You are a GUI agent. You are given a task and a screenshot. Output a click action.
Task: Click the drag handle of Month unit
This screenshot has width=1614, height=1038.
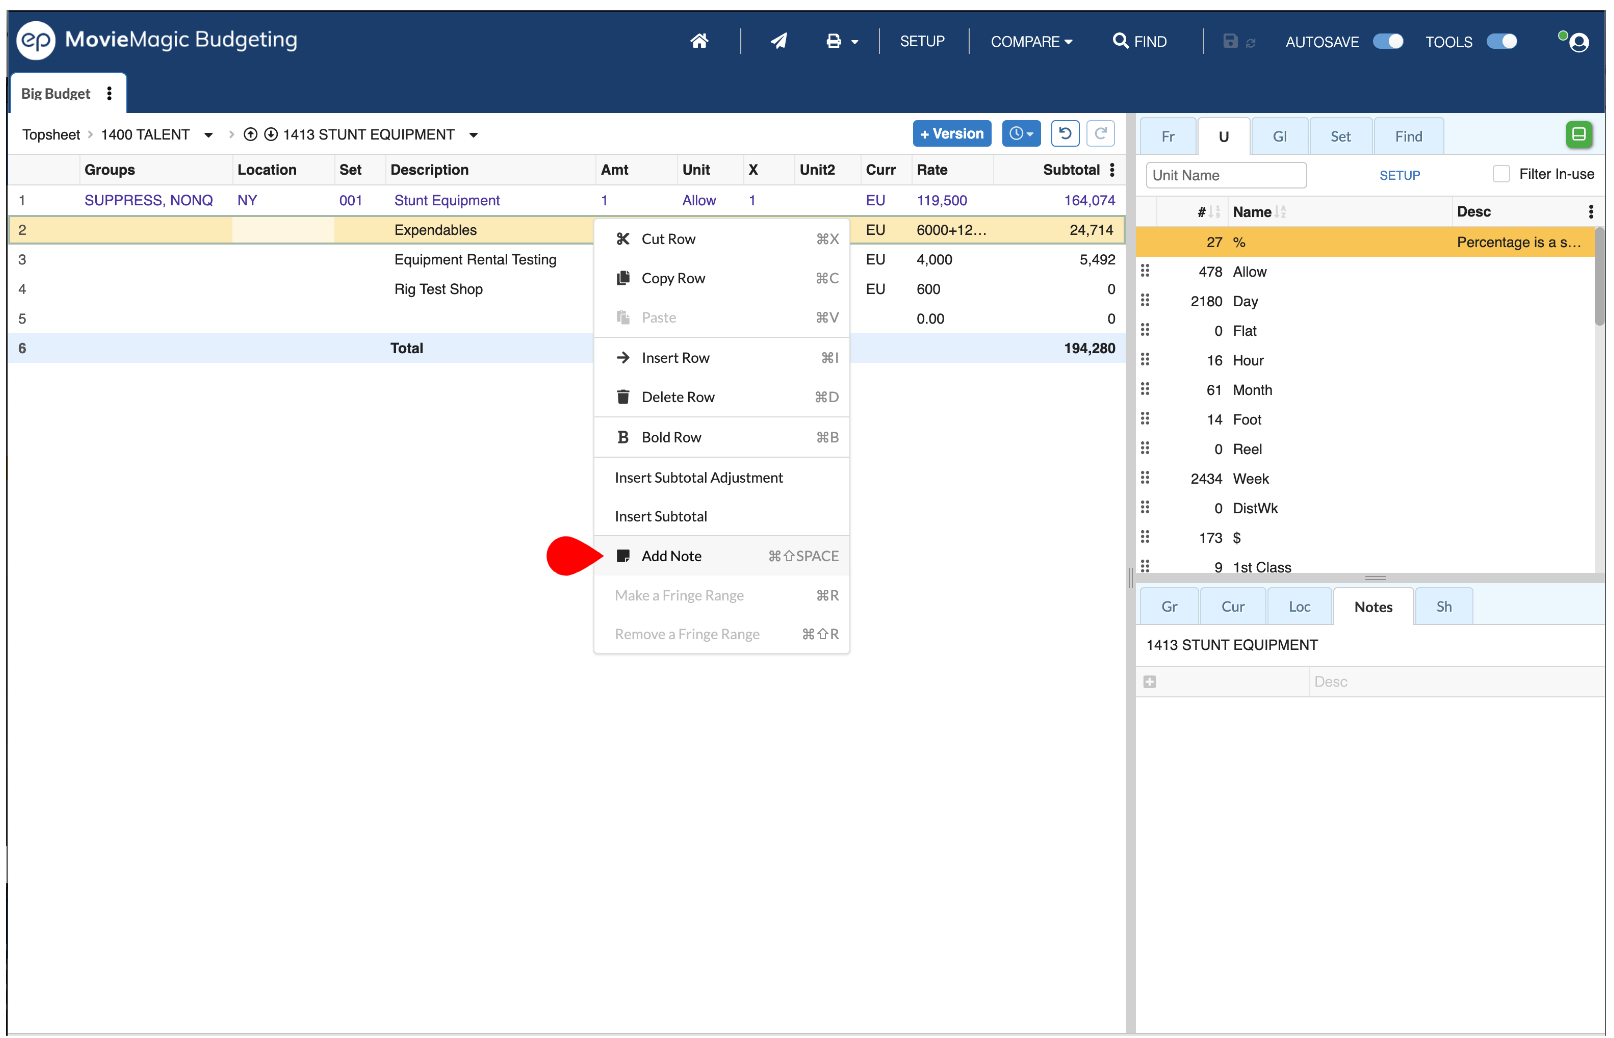(1145, 389)
